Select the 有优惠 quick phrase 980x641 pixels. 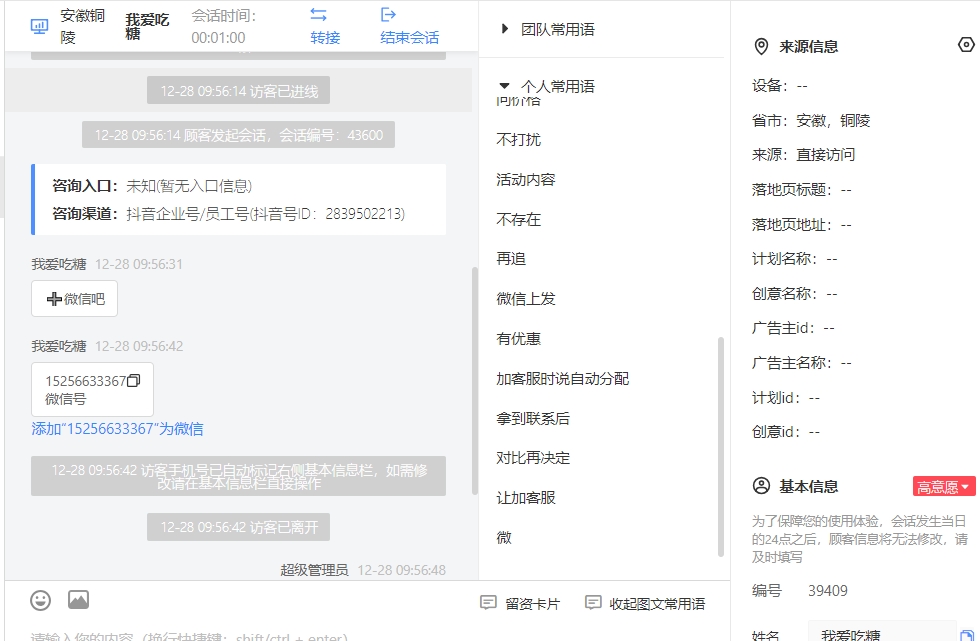[x=519, y=339]
